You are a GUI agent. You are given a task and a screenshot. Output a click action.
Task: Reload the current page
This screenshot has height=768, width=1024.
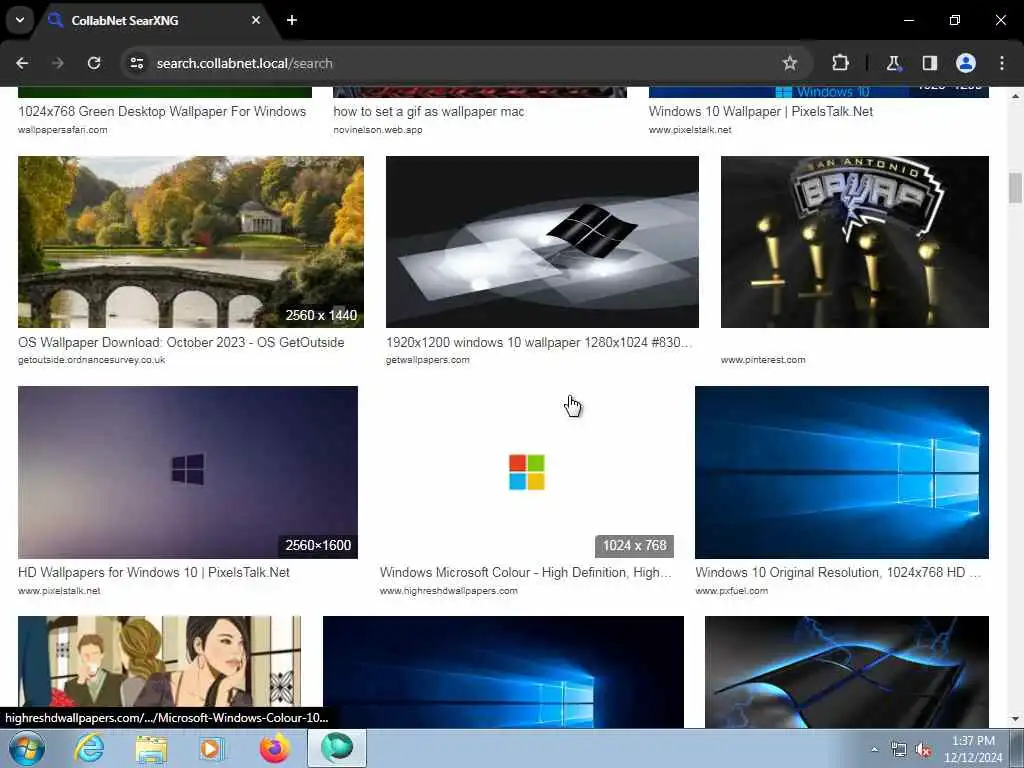(94, 63)
